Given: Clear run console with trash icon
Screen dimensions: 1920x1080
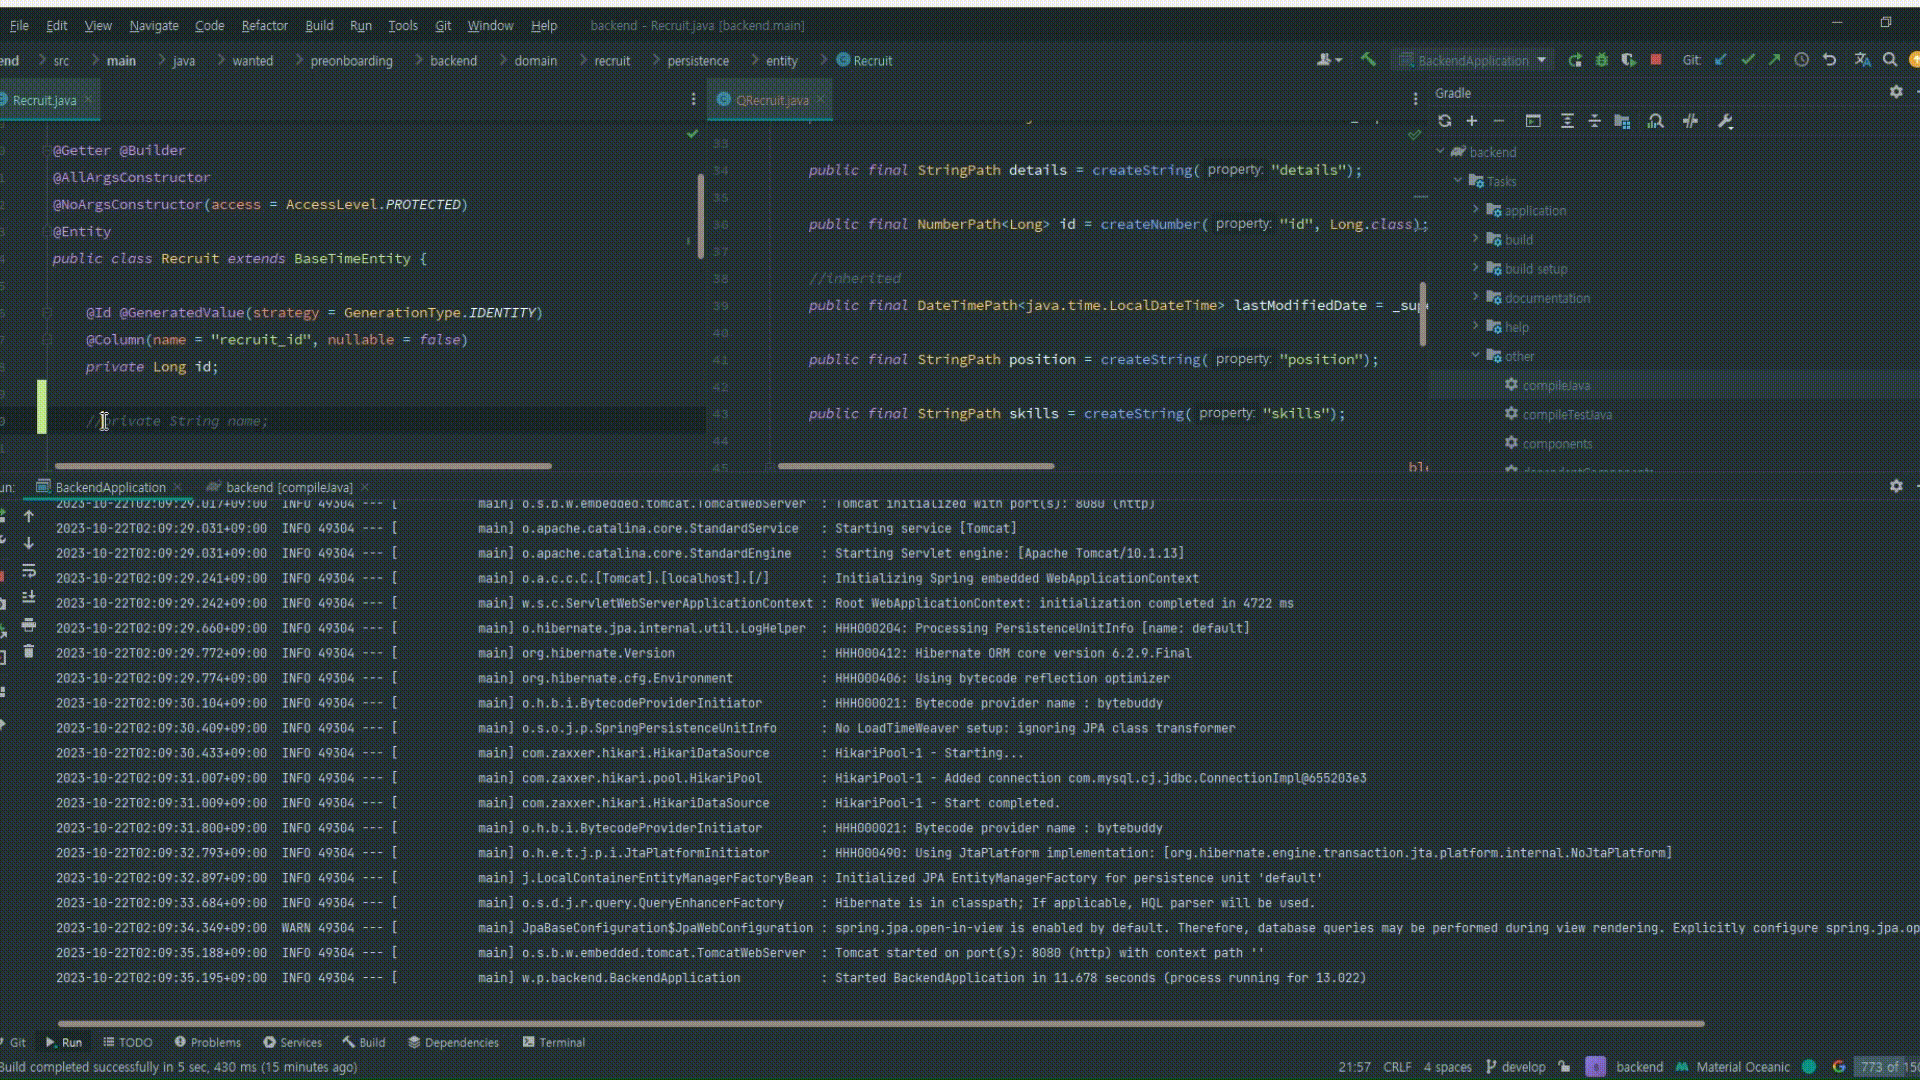Looking at the screenshot, I should [29, 651].
